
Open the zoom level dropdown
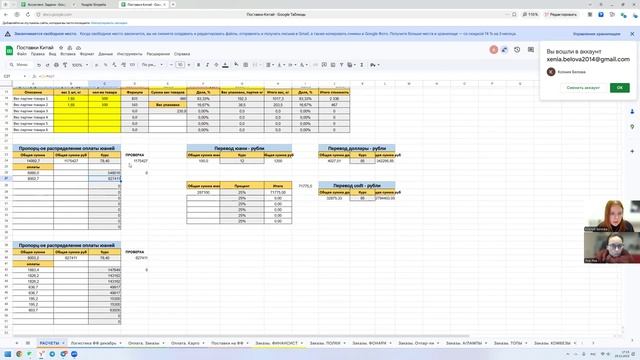pos(80,65)
